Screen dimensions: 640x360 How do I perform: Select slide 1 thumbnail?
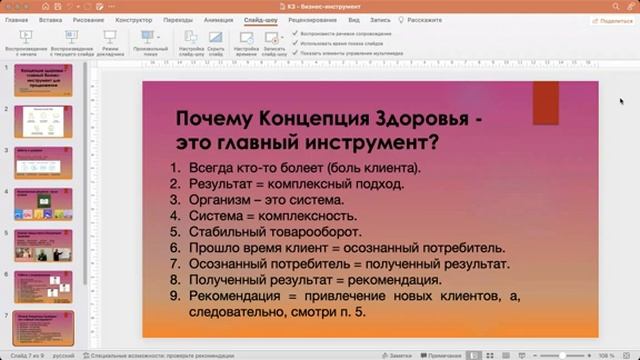[x=43, y=80]
